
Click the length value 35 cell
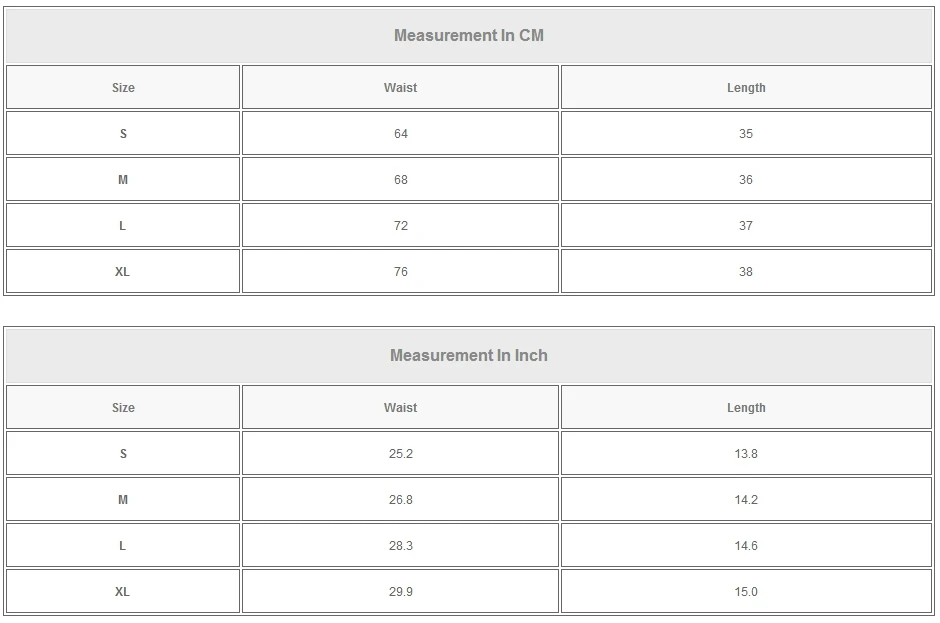746,134
